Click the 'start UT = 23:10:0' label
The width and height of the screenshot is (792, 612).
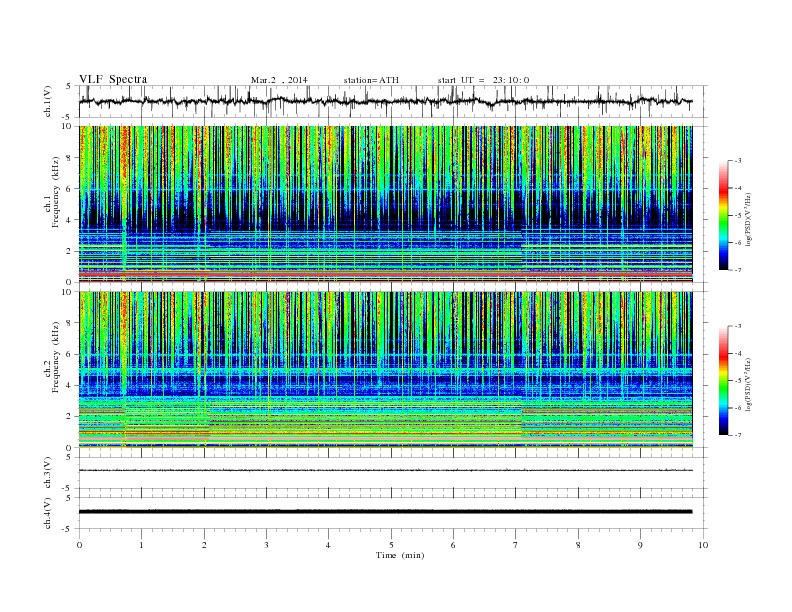point(483,80)
